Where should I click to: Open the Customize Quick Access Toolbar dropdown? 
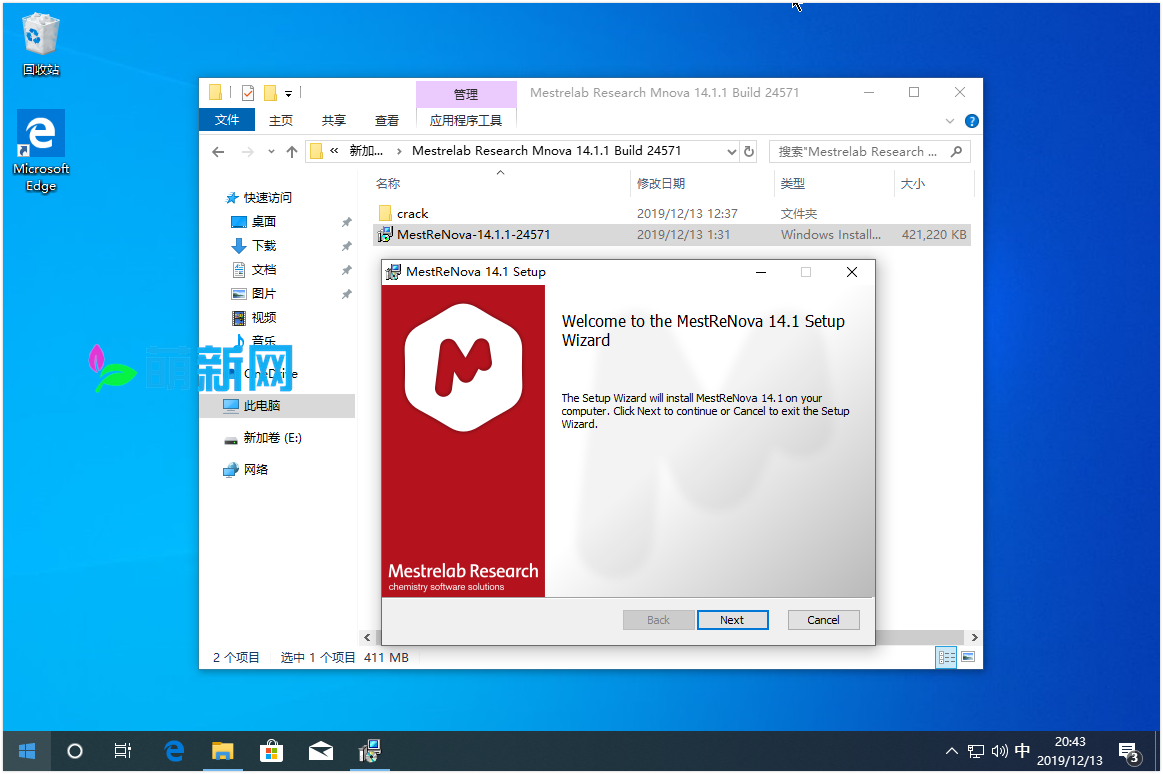[x=289, y=93]
